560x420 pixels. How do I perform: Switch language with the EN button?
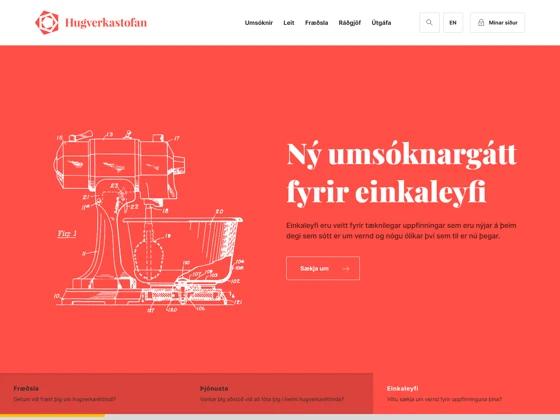[x=453, y=22]
